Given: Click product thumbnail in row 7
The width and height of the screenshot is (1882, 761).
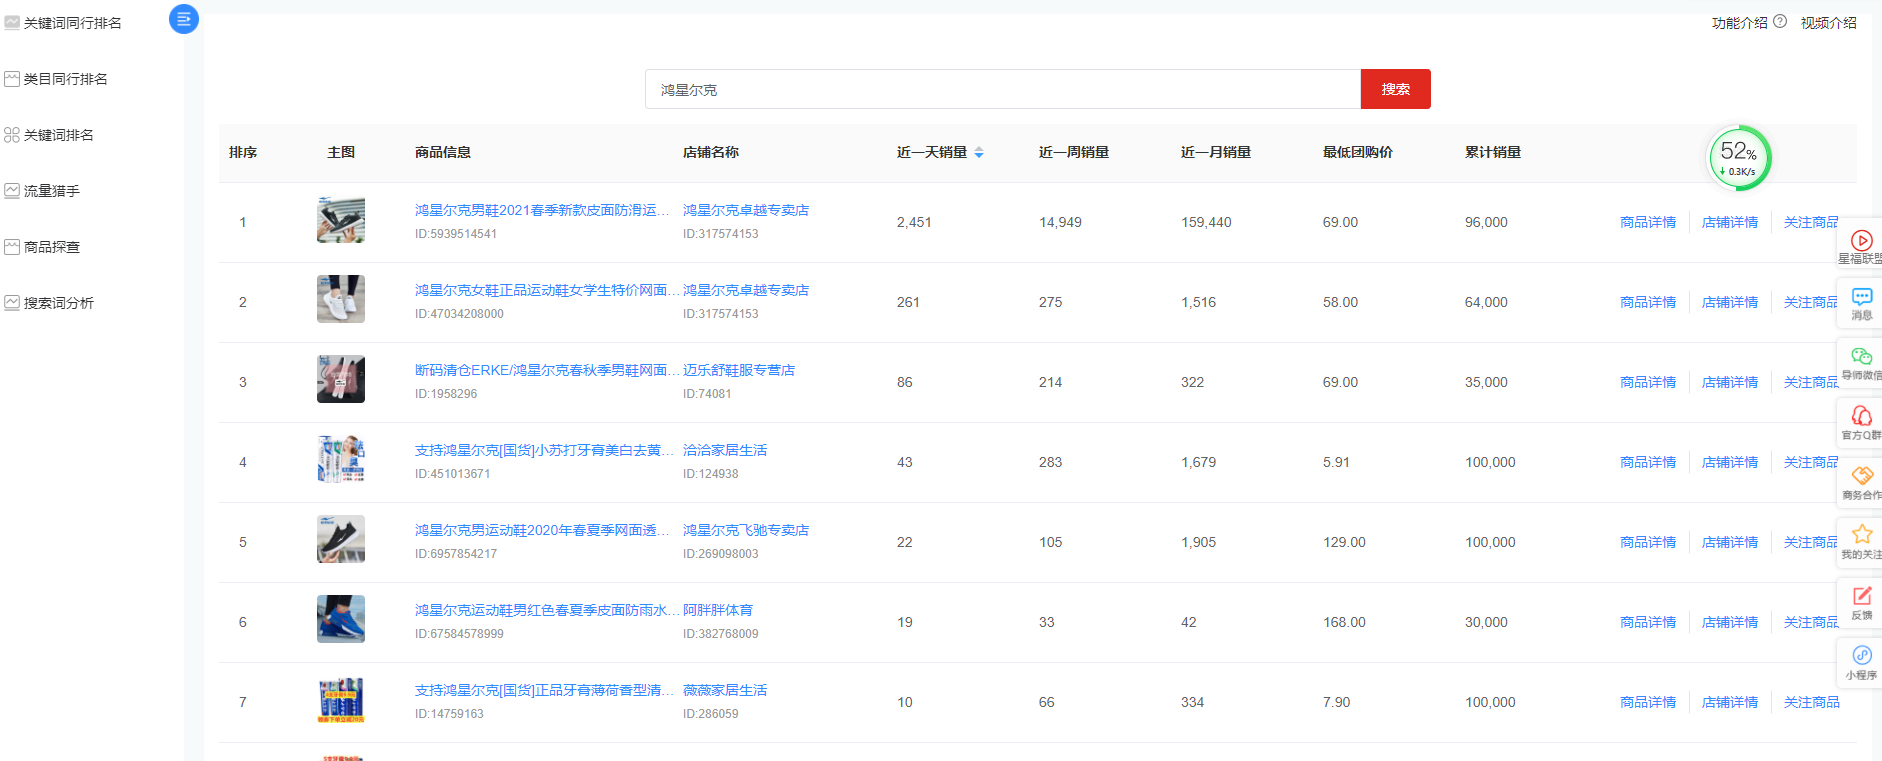Looking at the screenshot, I should pos(341,699).
